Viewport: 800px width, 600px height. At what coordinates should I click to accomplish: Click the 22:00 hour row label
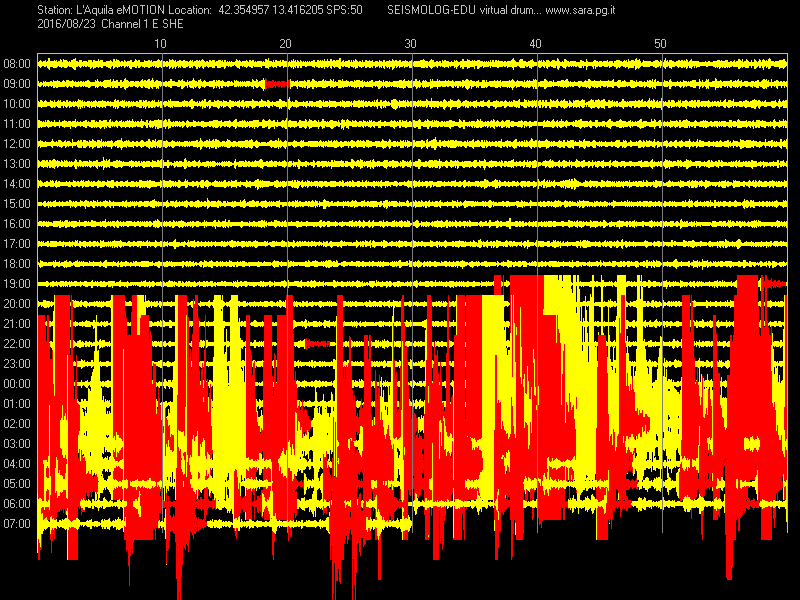pyautogui.click(x=17, y=344)
